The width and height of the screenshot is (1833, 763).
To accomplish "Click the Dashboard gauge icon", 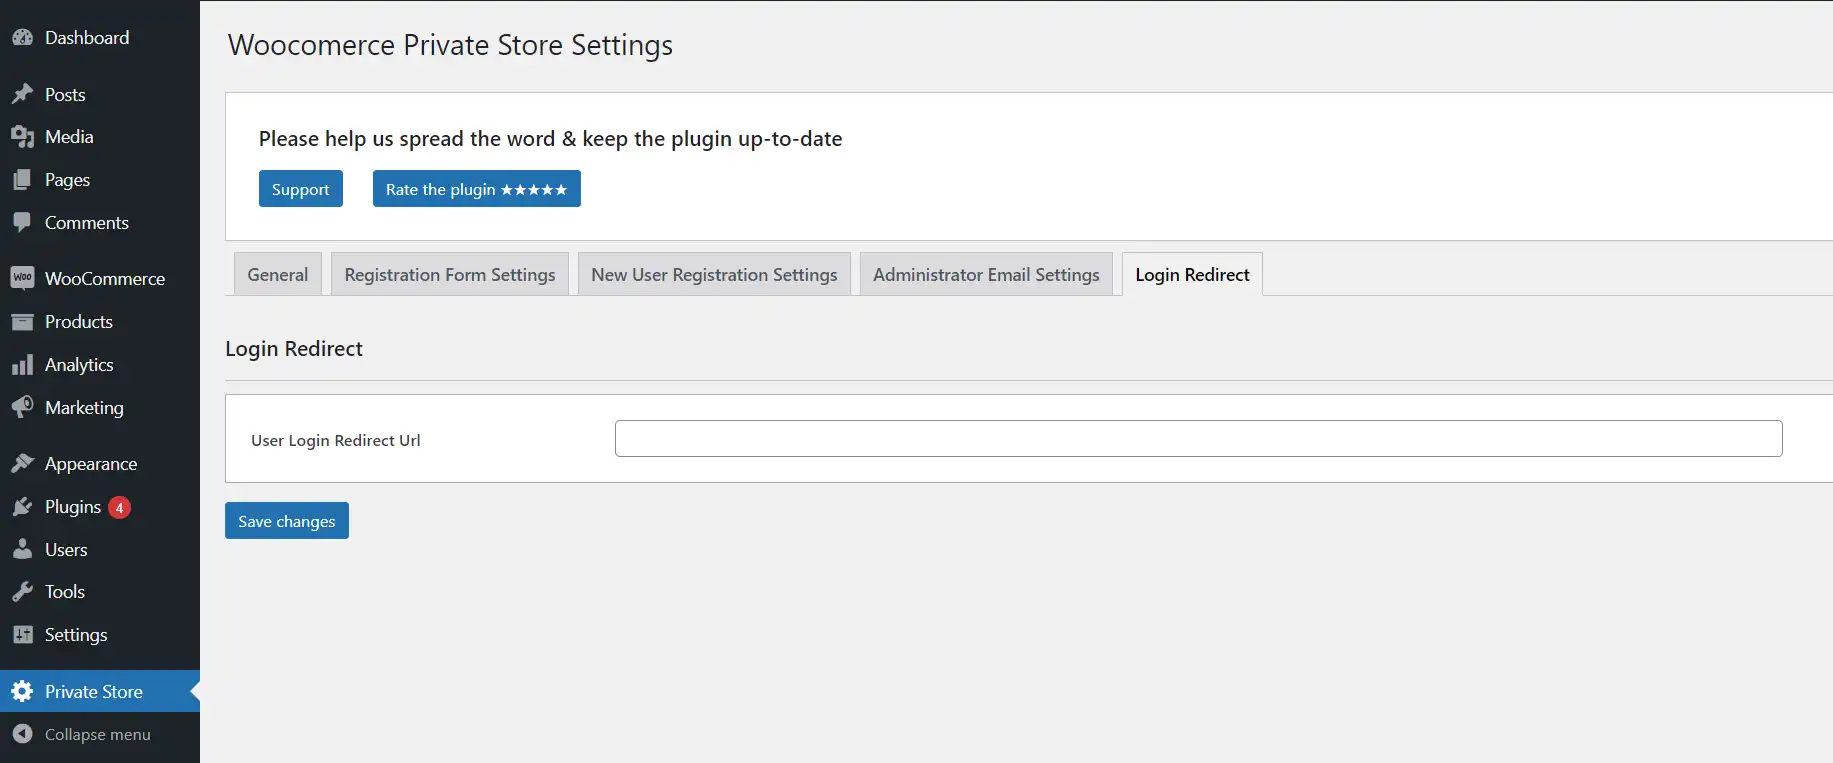I will (x=22, y=38).
